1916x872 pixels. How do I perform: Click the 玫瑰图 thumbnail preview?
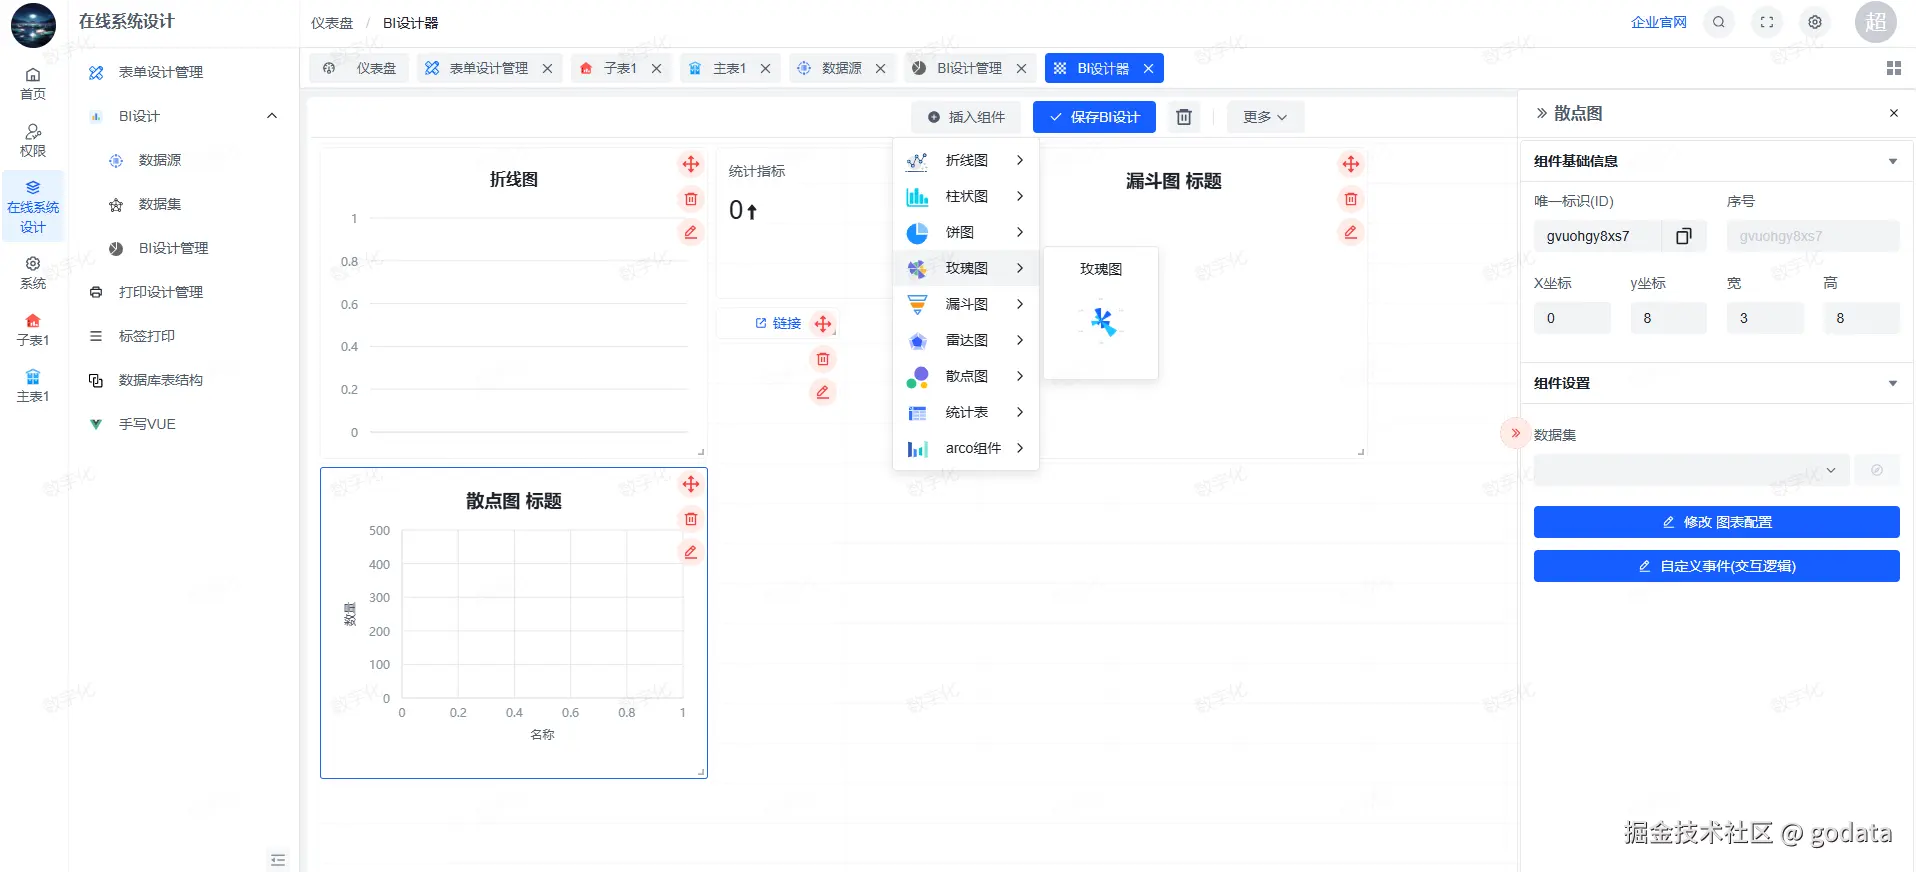click(x=1102, y=321)
